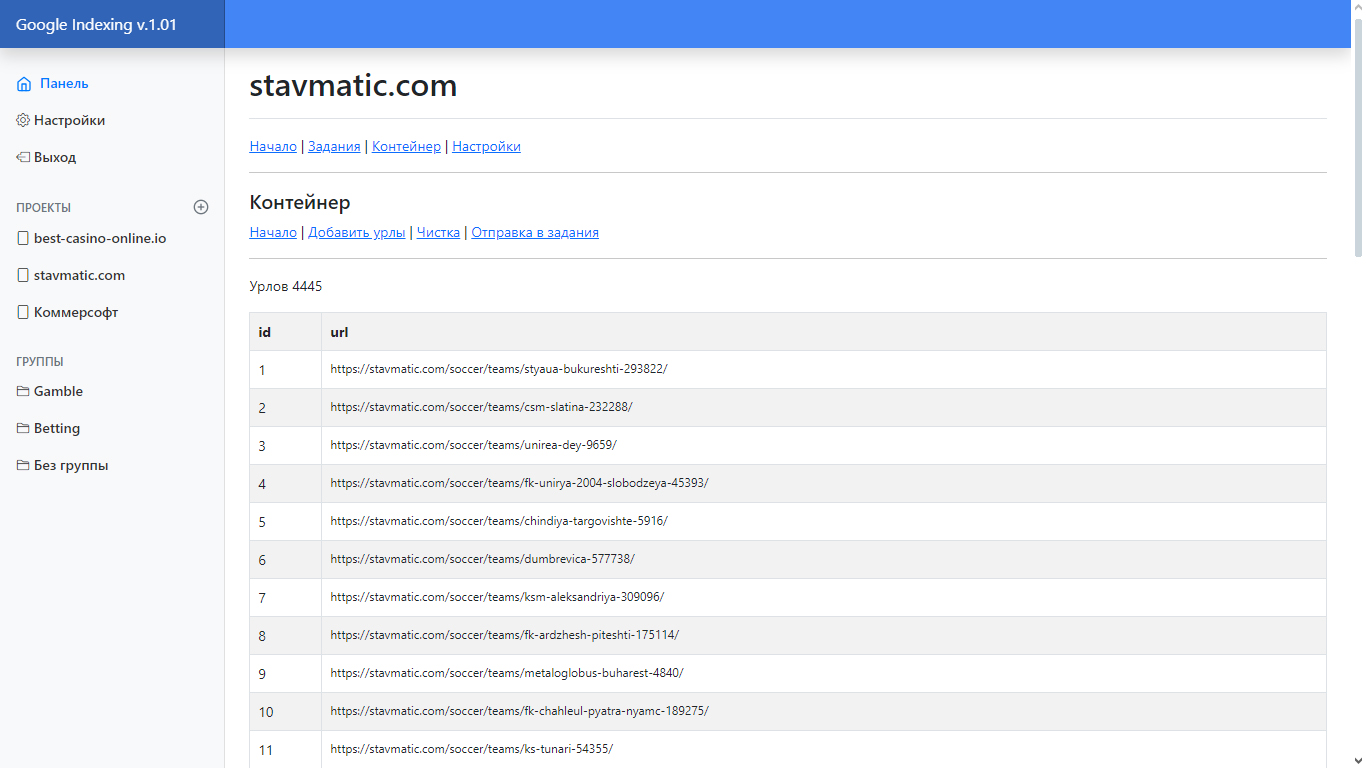Add a new project with the plus icon
The image size is (1366, 768).
[201, 207]
